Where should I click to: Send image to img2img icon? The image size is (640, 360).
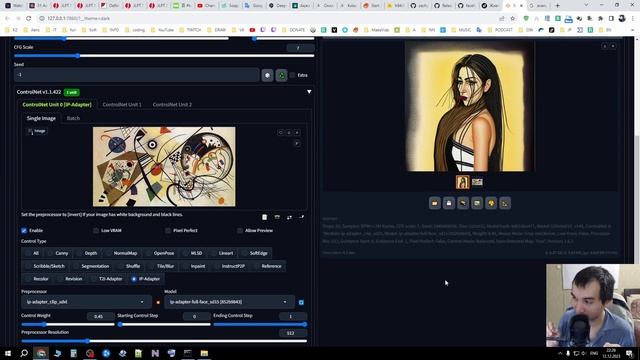point(463,203)
